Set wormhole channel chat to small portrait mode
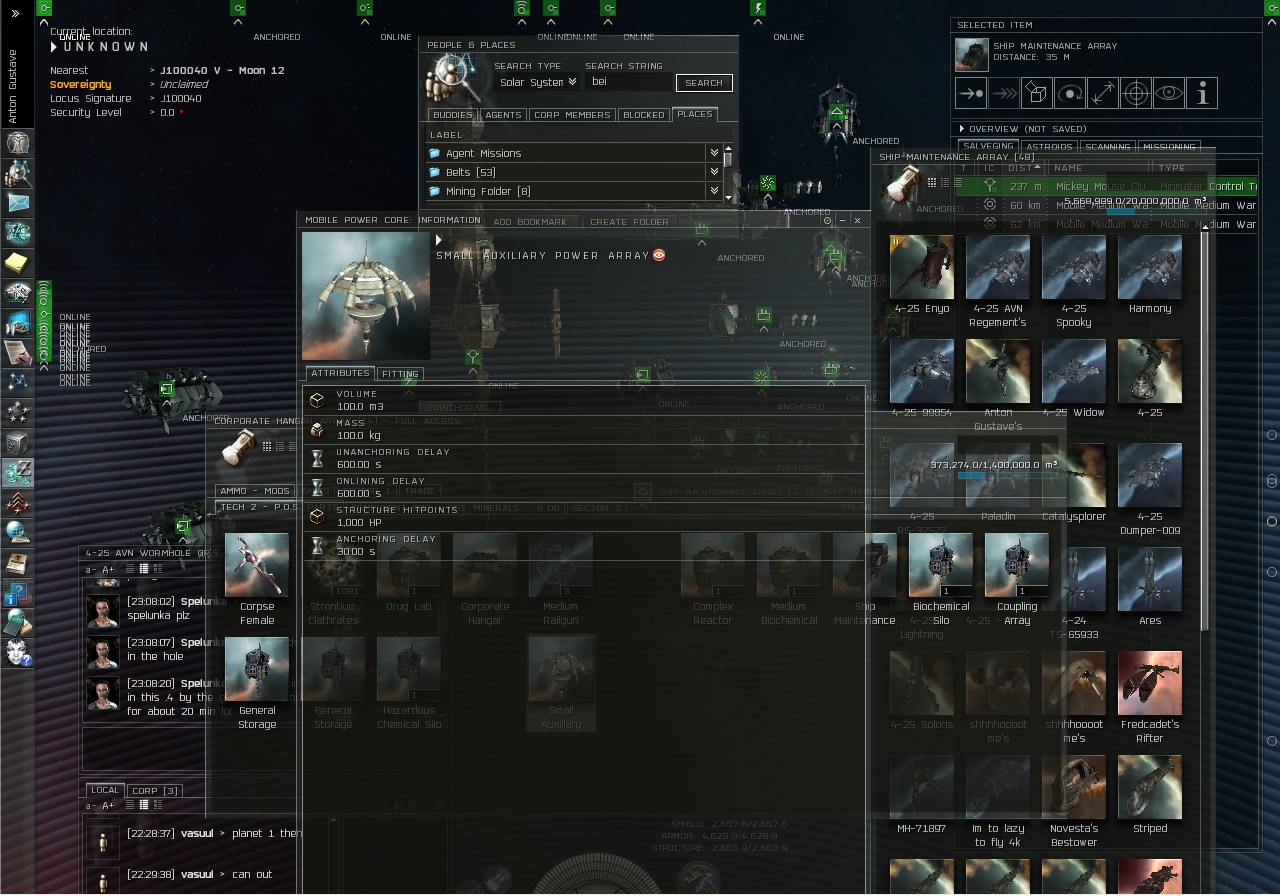 tap(143, 569)
